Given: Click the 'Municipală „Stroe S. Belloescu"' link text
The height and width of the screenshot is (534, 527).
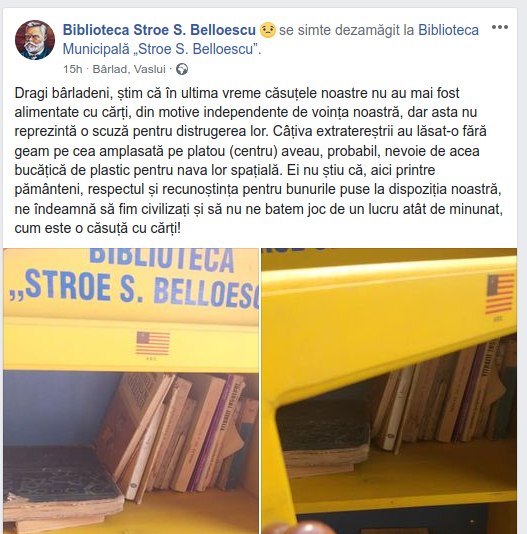Looking at the screenshot, I should tap(162, 49).
